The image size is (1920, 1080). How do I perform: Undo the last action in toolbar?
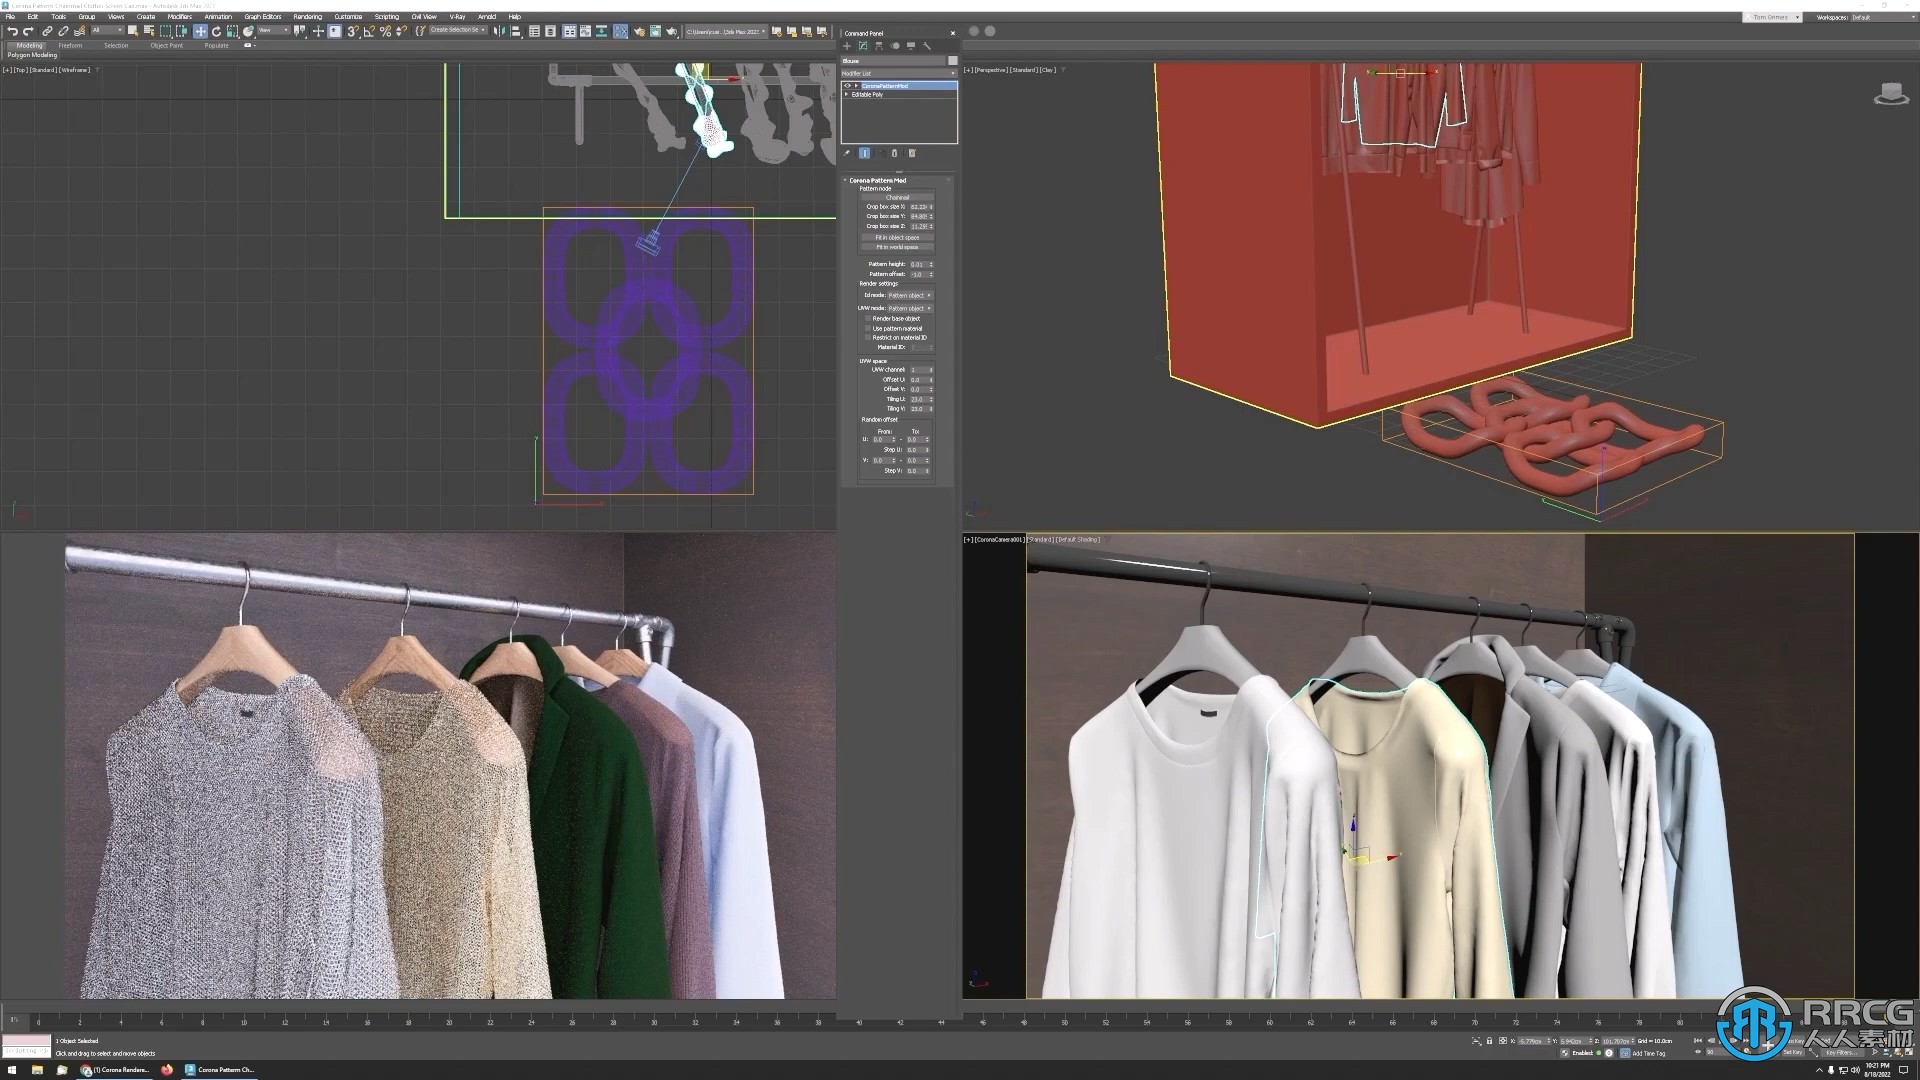click(x=12, y=31)
